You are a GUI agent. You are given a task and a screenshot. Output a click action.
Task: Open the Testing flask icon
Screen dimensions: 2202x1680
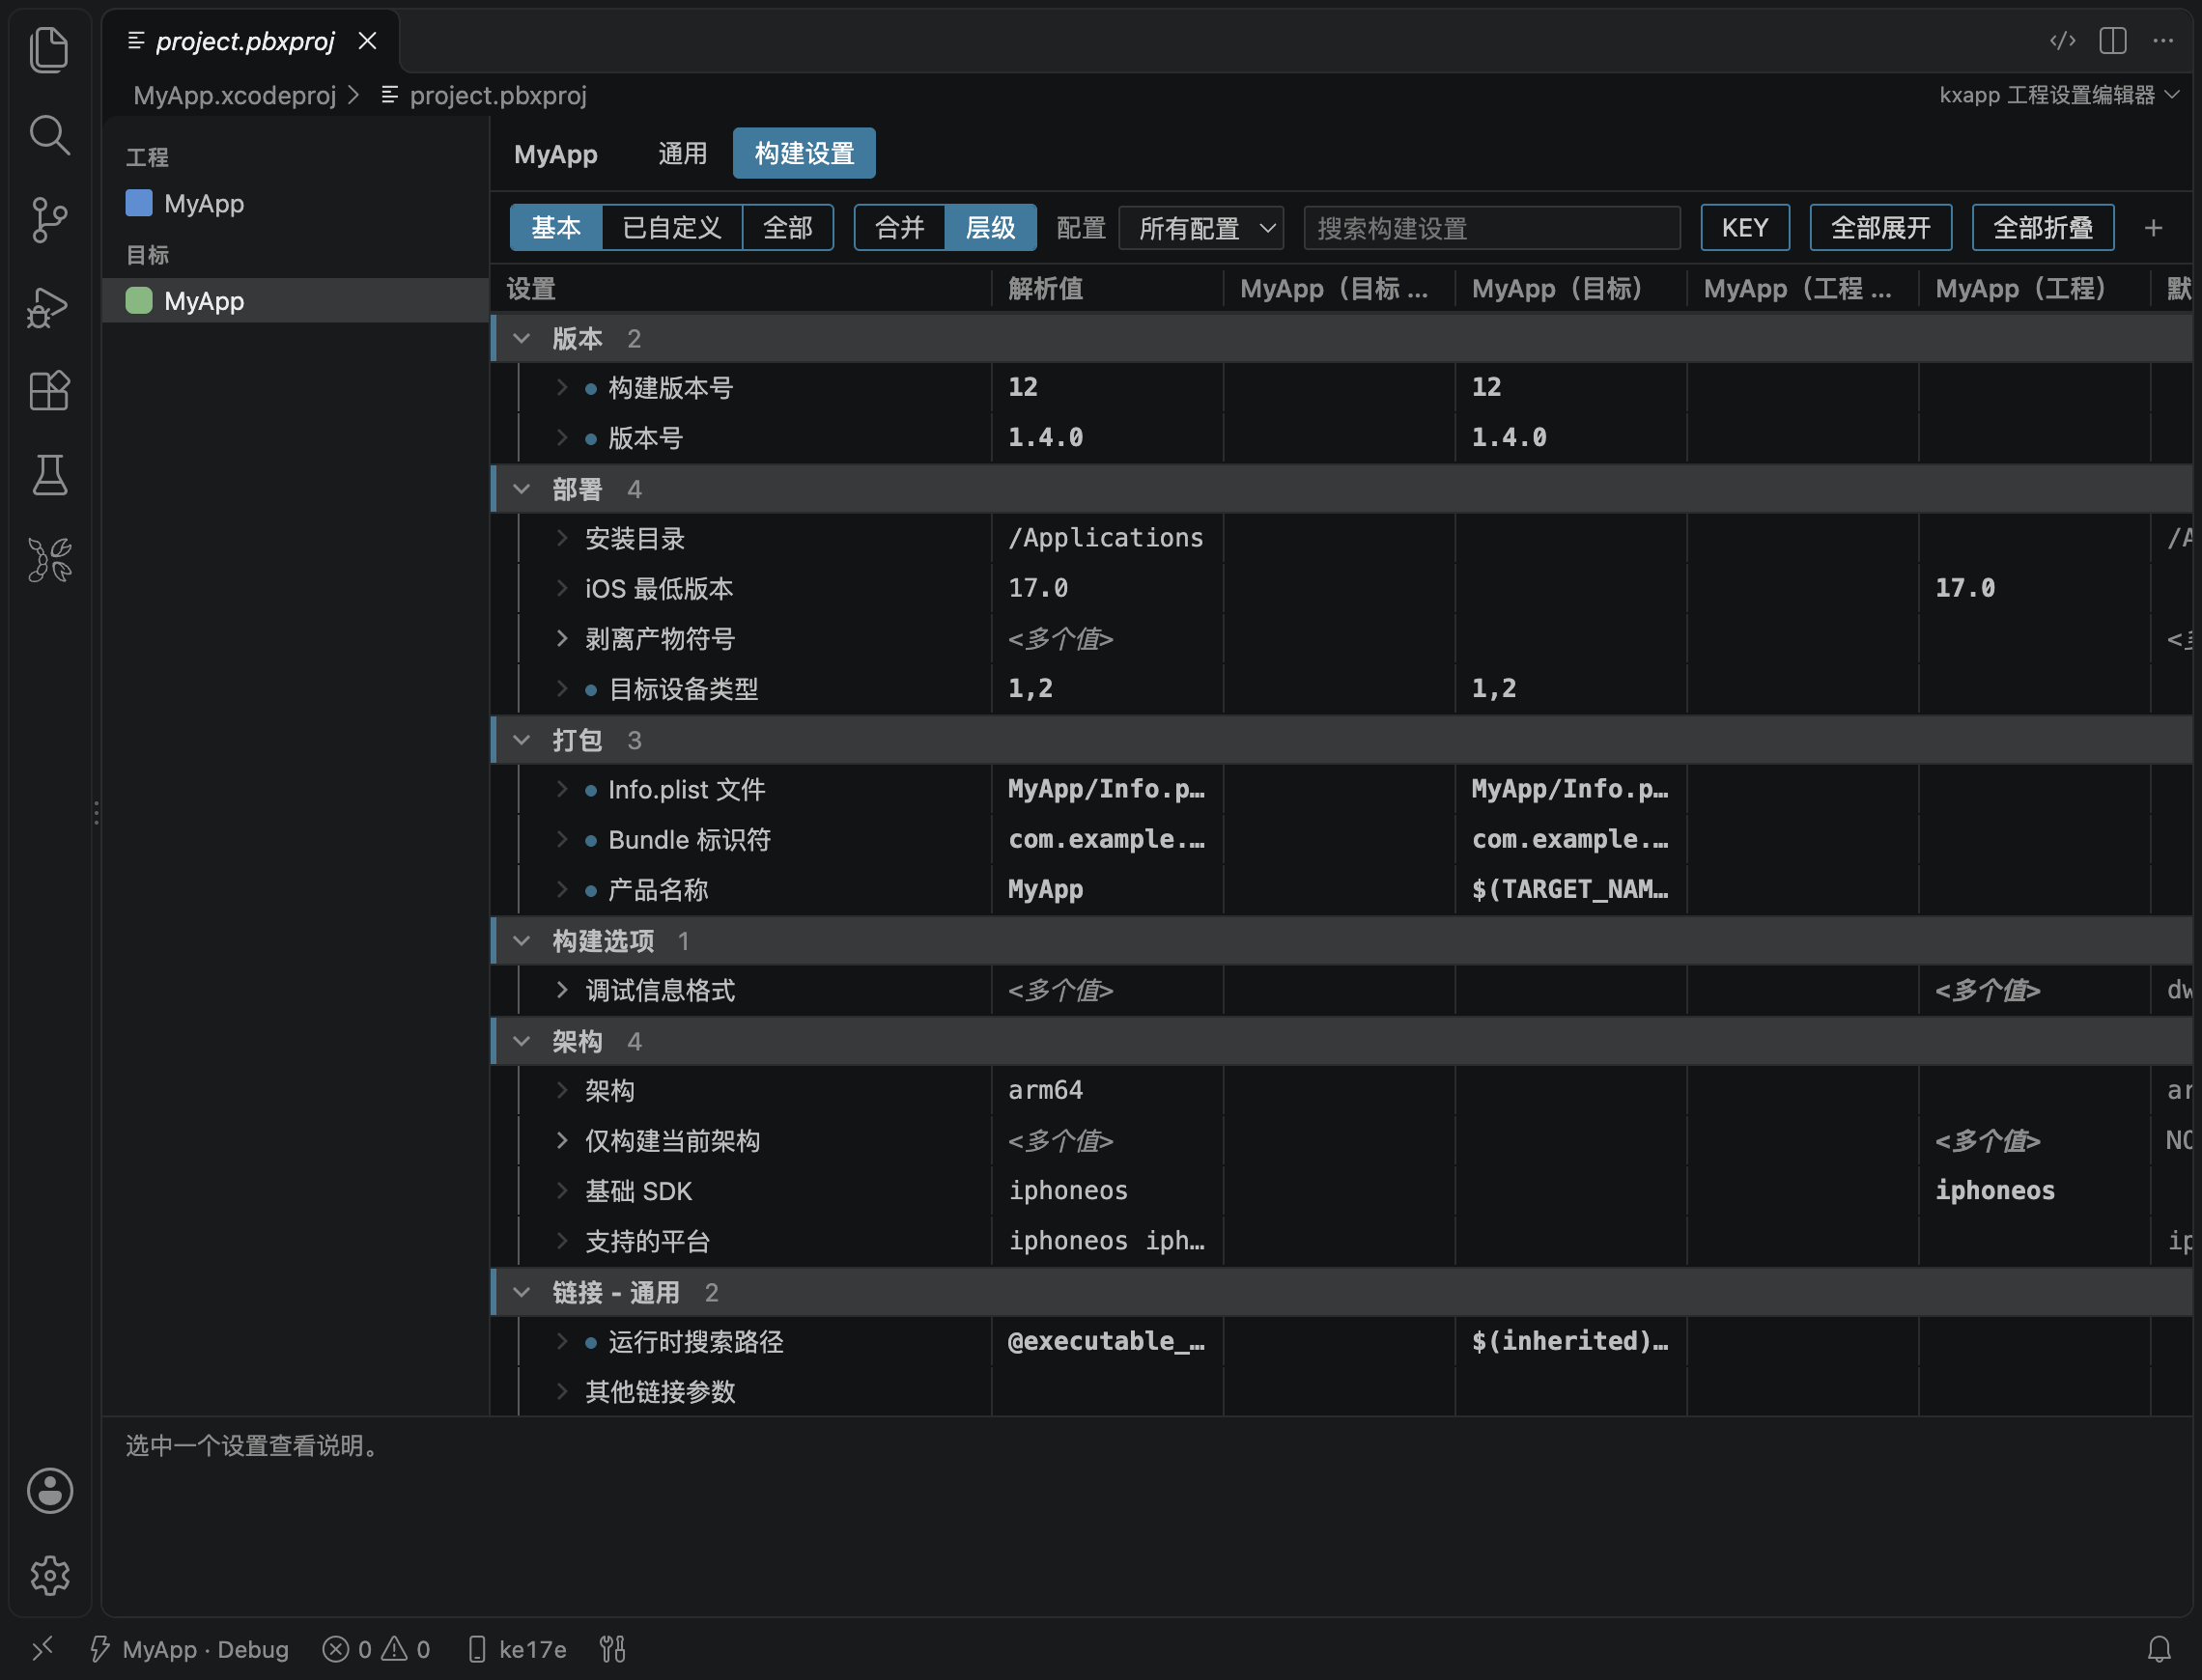pos(49,475)
